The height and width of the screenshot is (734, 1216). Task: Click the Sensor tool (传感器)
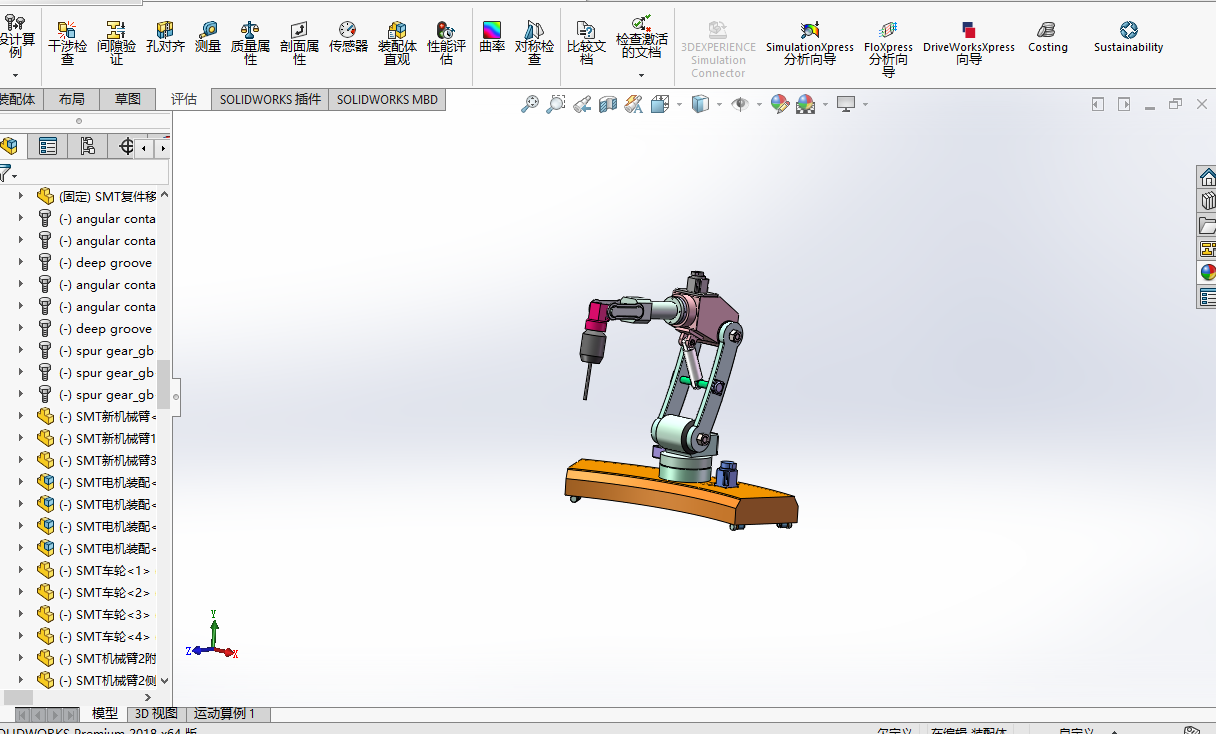click(x=348, y=37)
